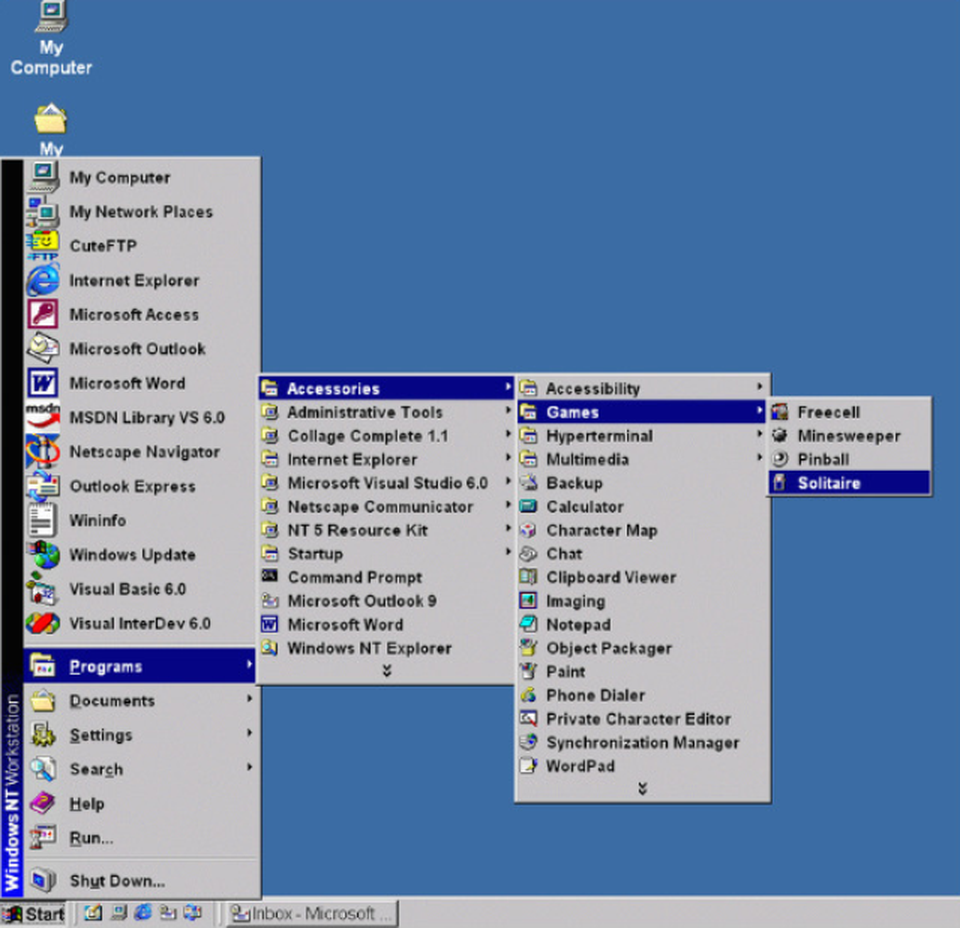960x928 pixels.
Task: Select My Network Places in Start menu
Action: click(x=141, y=211)
